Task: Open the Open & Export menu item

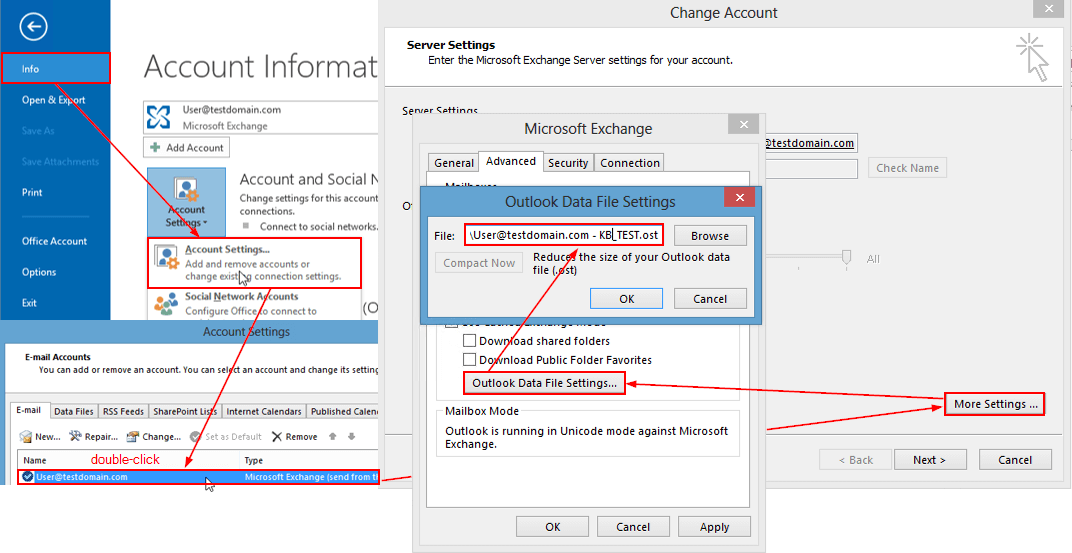Action: pyautogui.click(x=53, y=100)
